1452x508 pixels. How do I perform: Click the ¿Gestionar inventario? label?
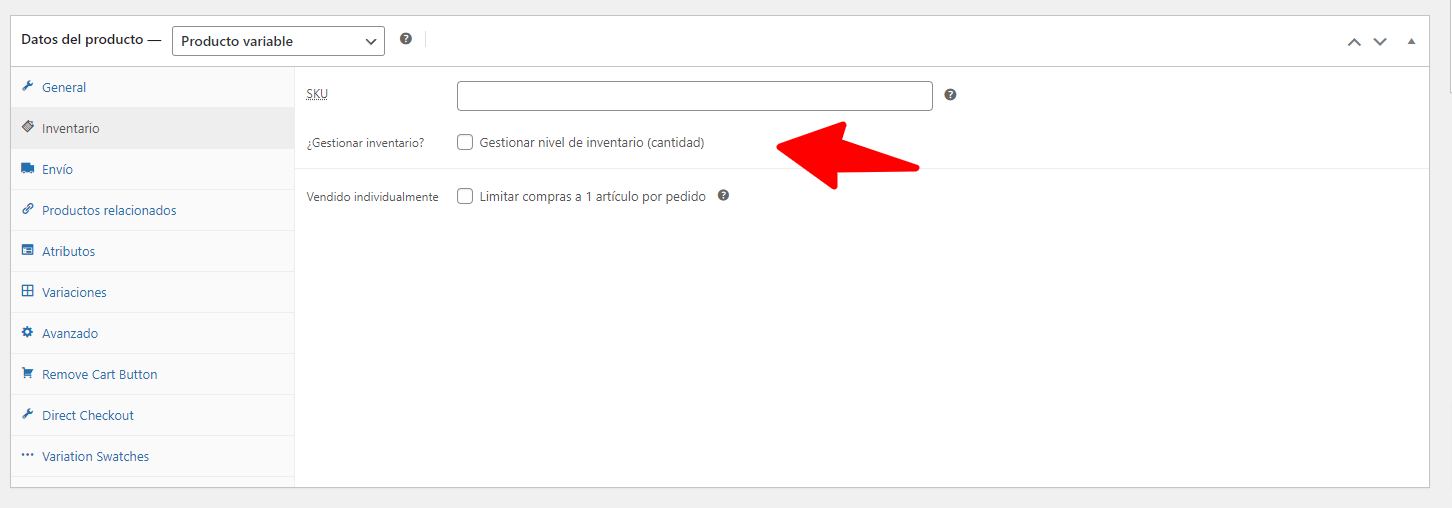[365, 143]
